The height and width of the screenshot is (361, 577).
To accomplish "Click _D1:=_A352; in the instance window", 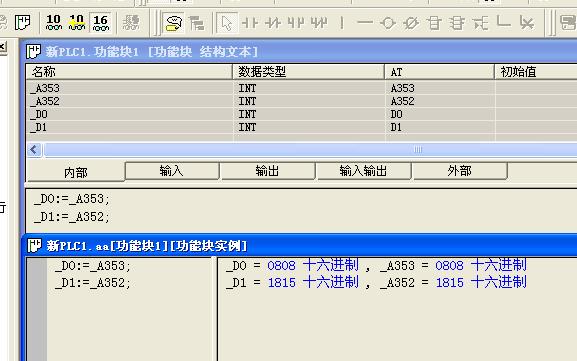I will pyautogui.click(x=92, y=283).
